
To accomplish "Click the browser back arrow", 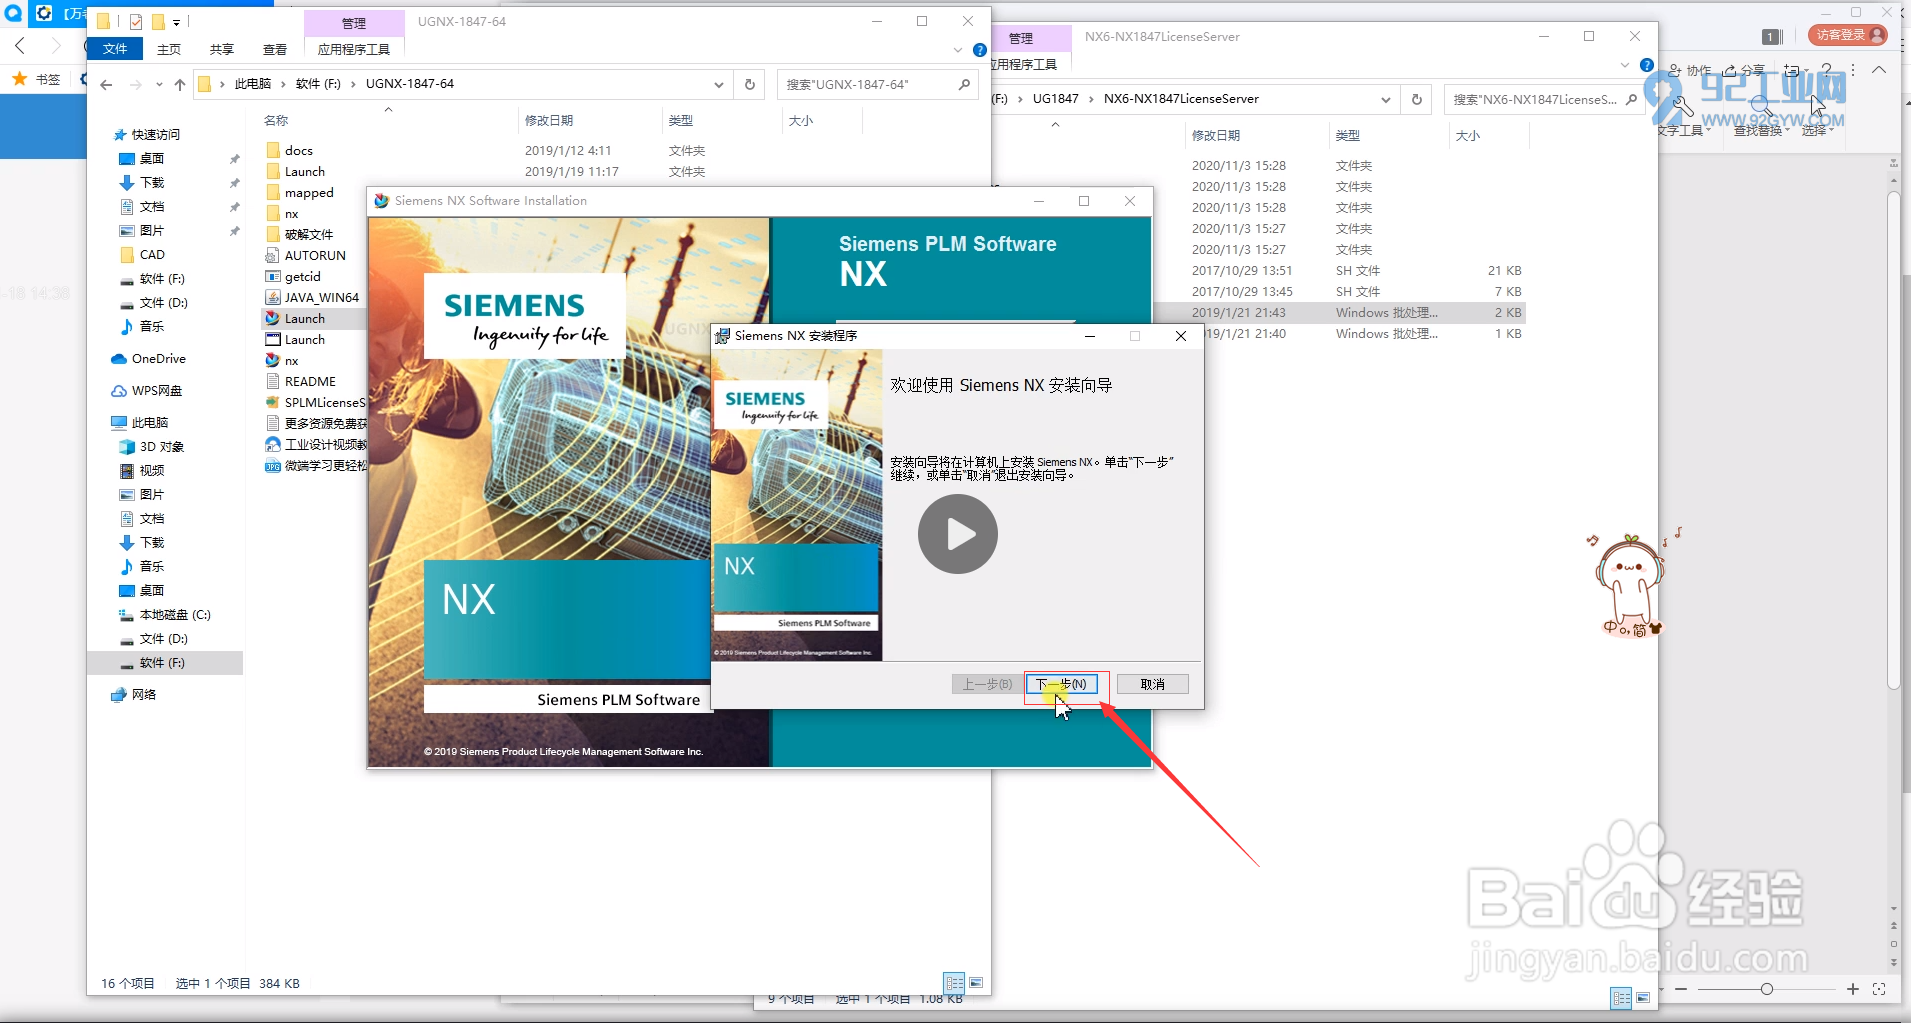I will (20, 46).
